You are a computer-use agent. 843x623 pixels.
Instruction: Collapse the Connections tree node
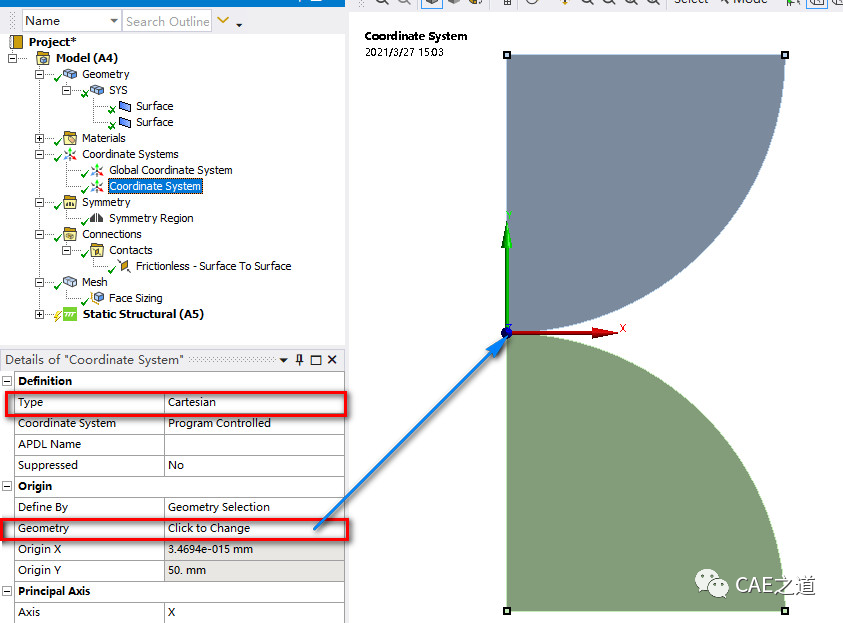[39, 234]
